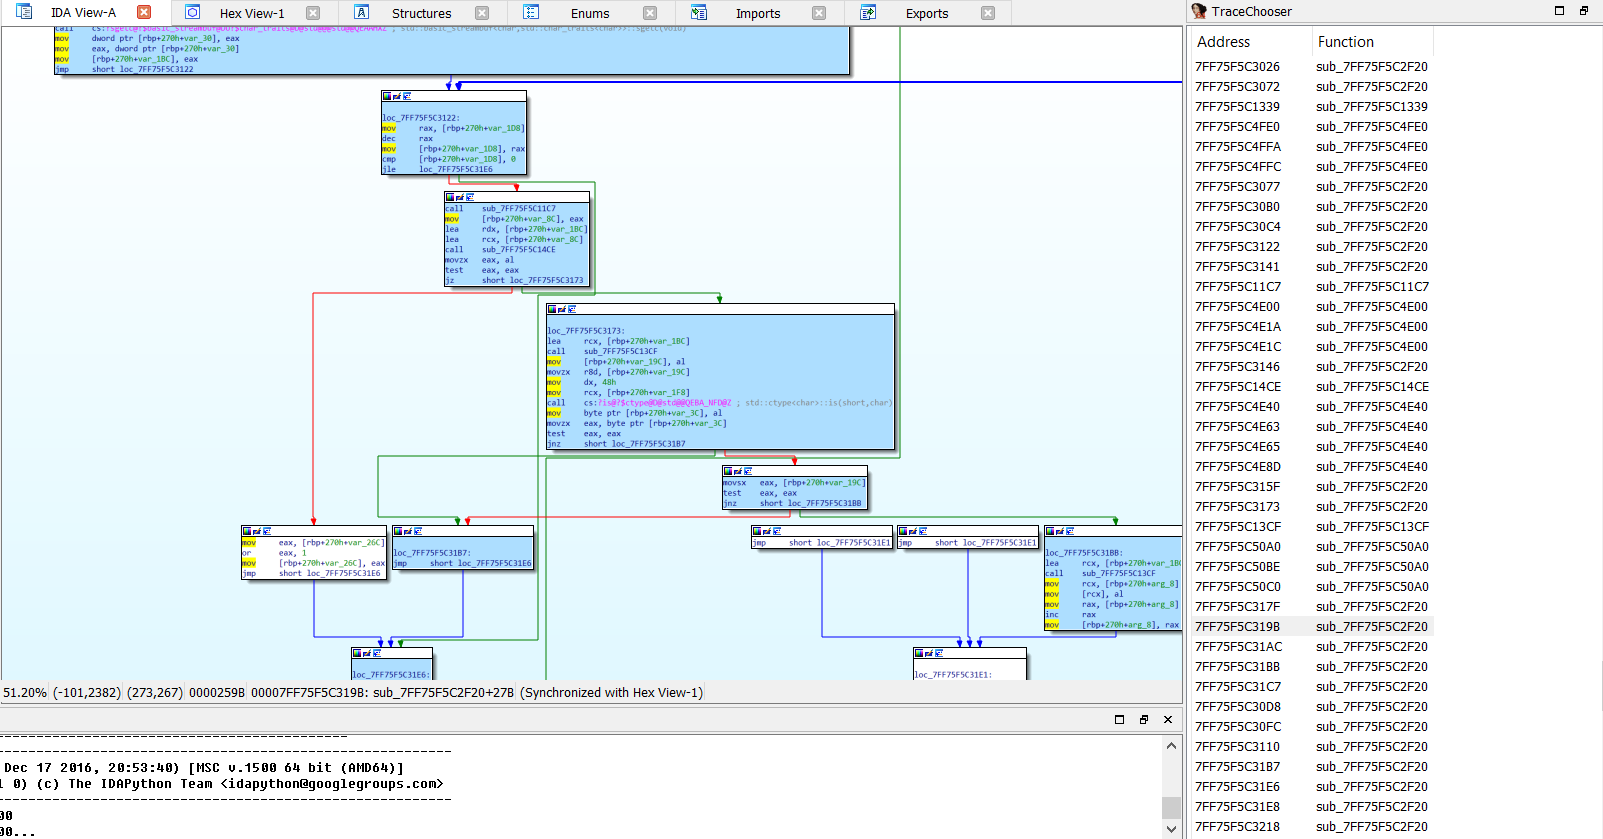This screenshot has width=1603, height=839.
Task: Sort TraceChooser by Function column header
Action: (1345, 42)
